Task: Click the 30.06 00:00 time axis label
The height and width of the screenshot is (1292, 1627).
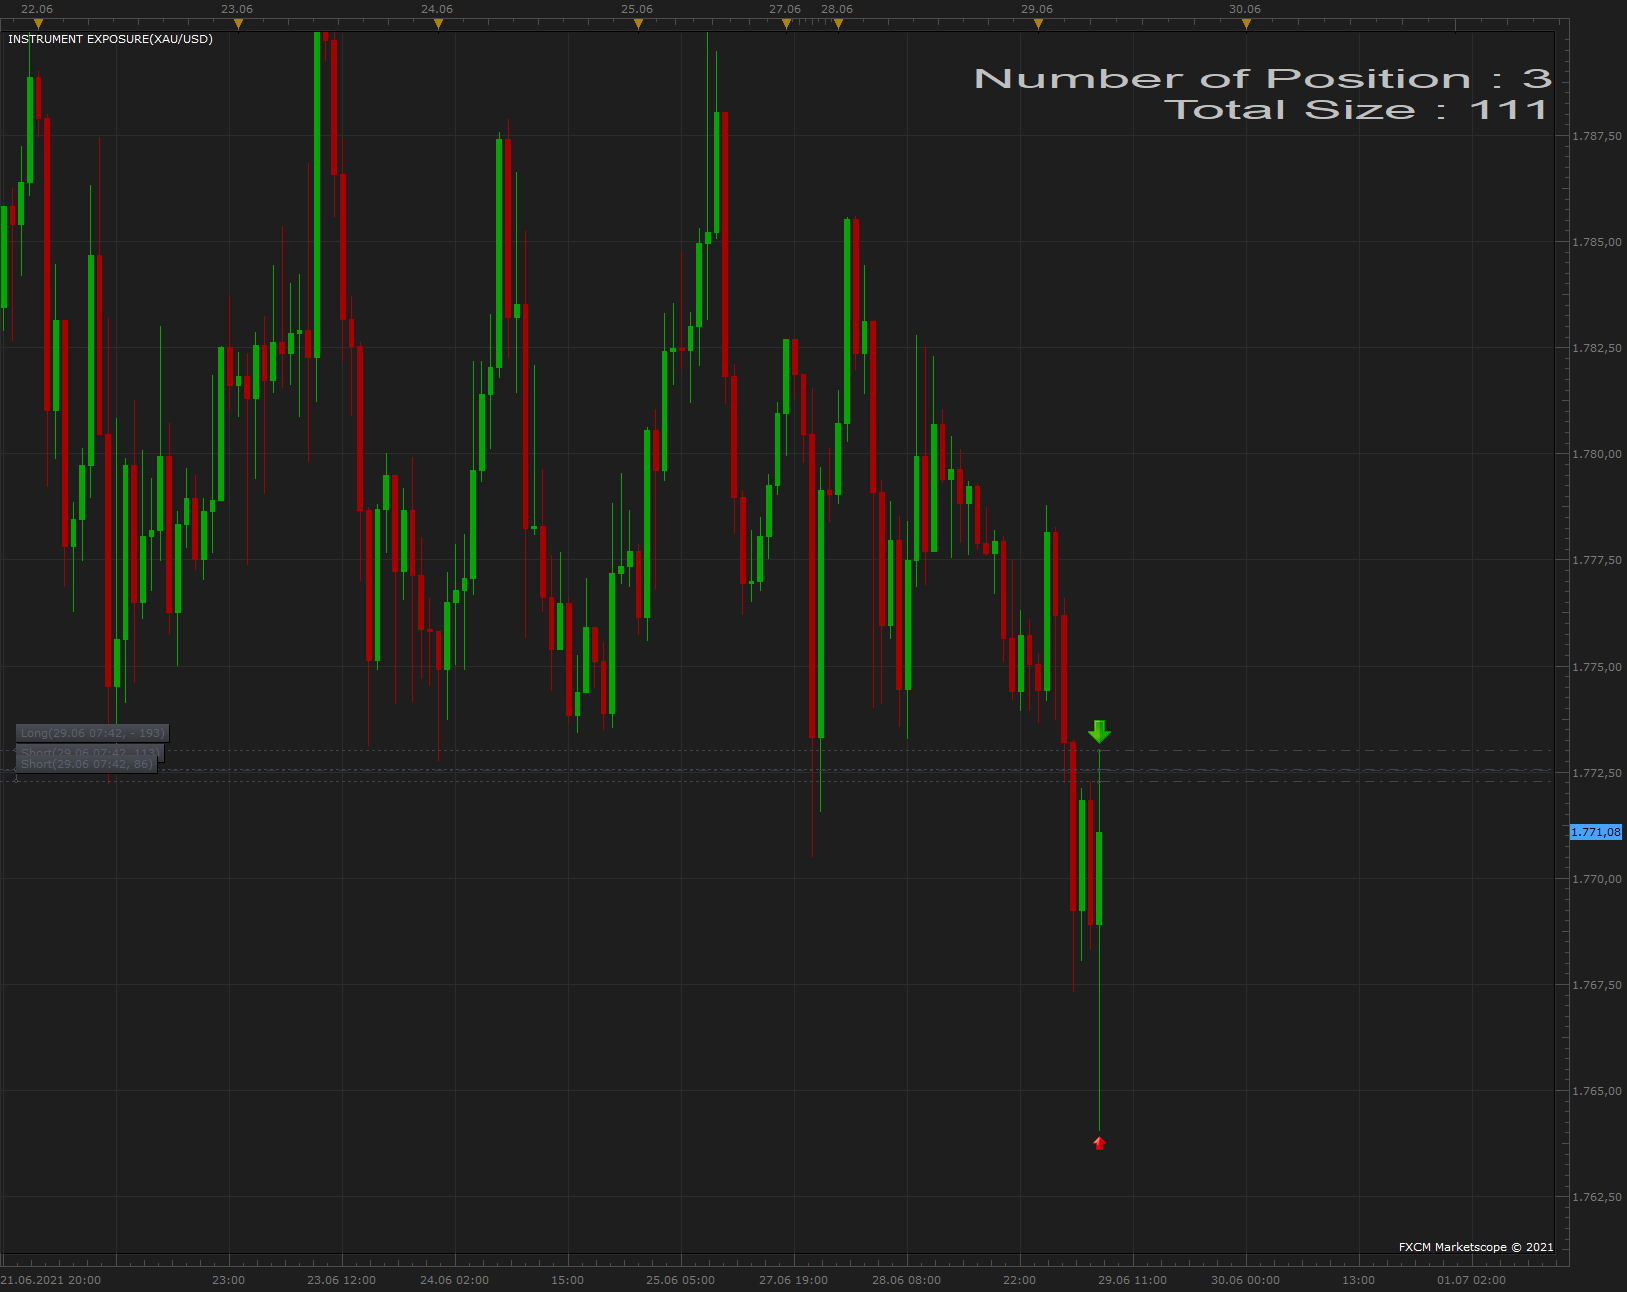Action: click(1246, 1280)
